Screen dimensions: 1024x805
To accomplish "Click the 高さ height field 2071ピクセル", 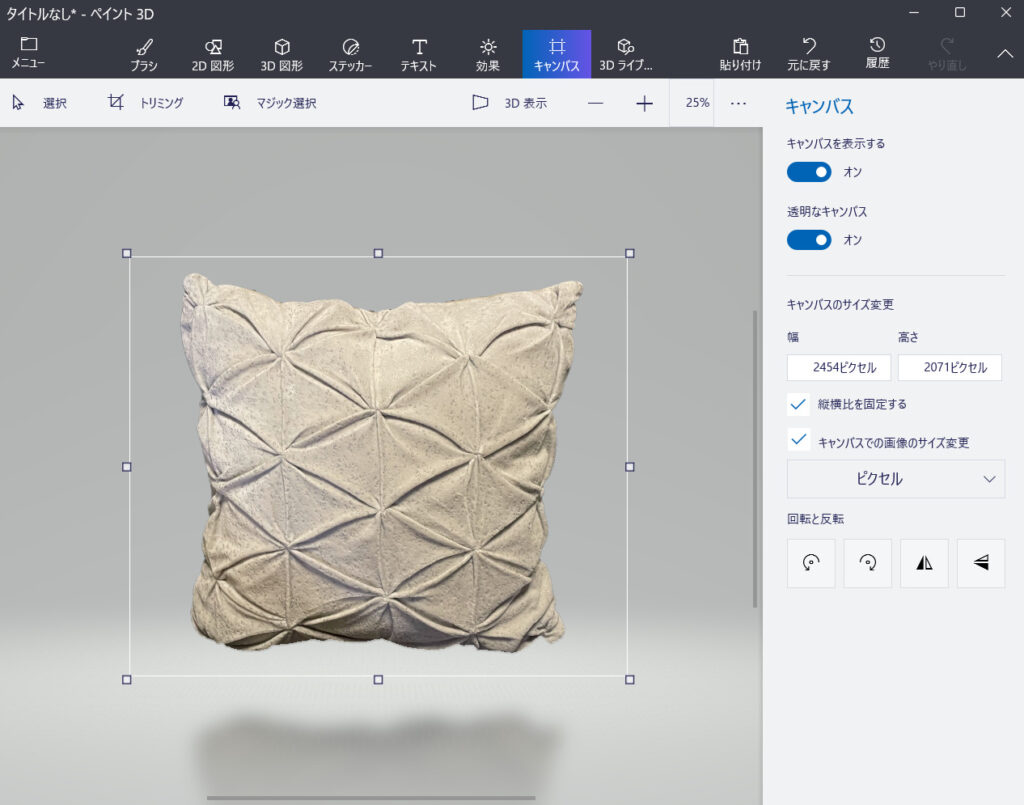I will (x=950, y=368).
